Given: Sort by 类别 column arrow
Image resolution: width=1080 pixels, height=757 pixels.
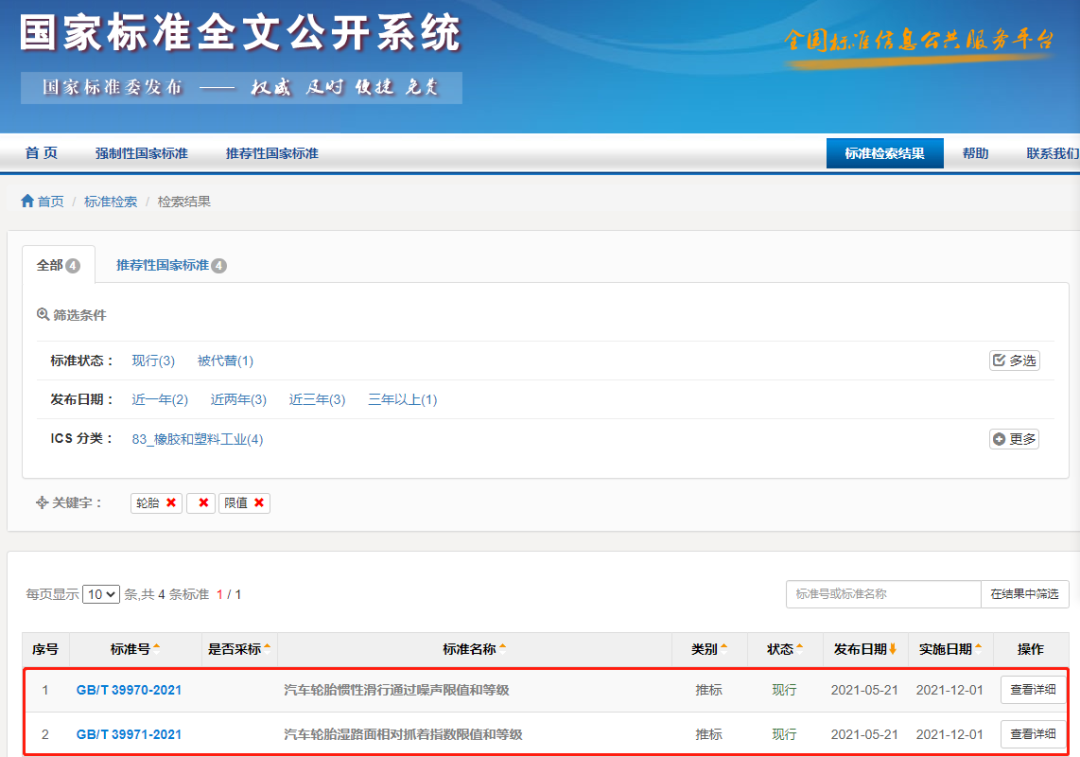Looking at the screenshot, I should click(x=724, y=648).
